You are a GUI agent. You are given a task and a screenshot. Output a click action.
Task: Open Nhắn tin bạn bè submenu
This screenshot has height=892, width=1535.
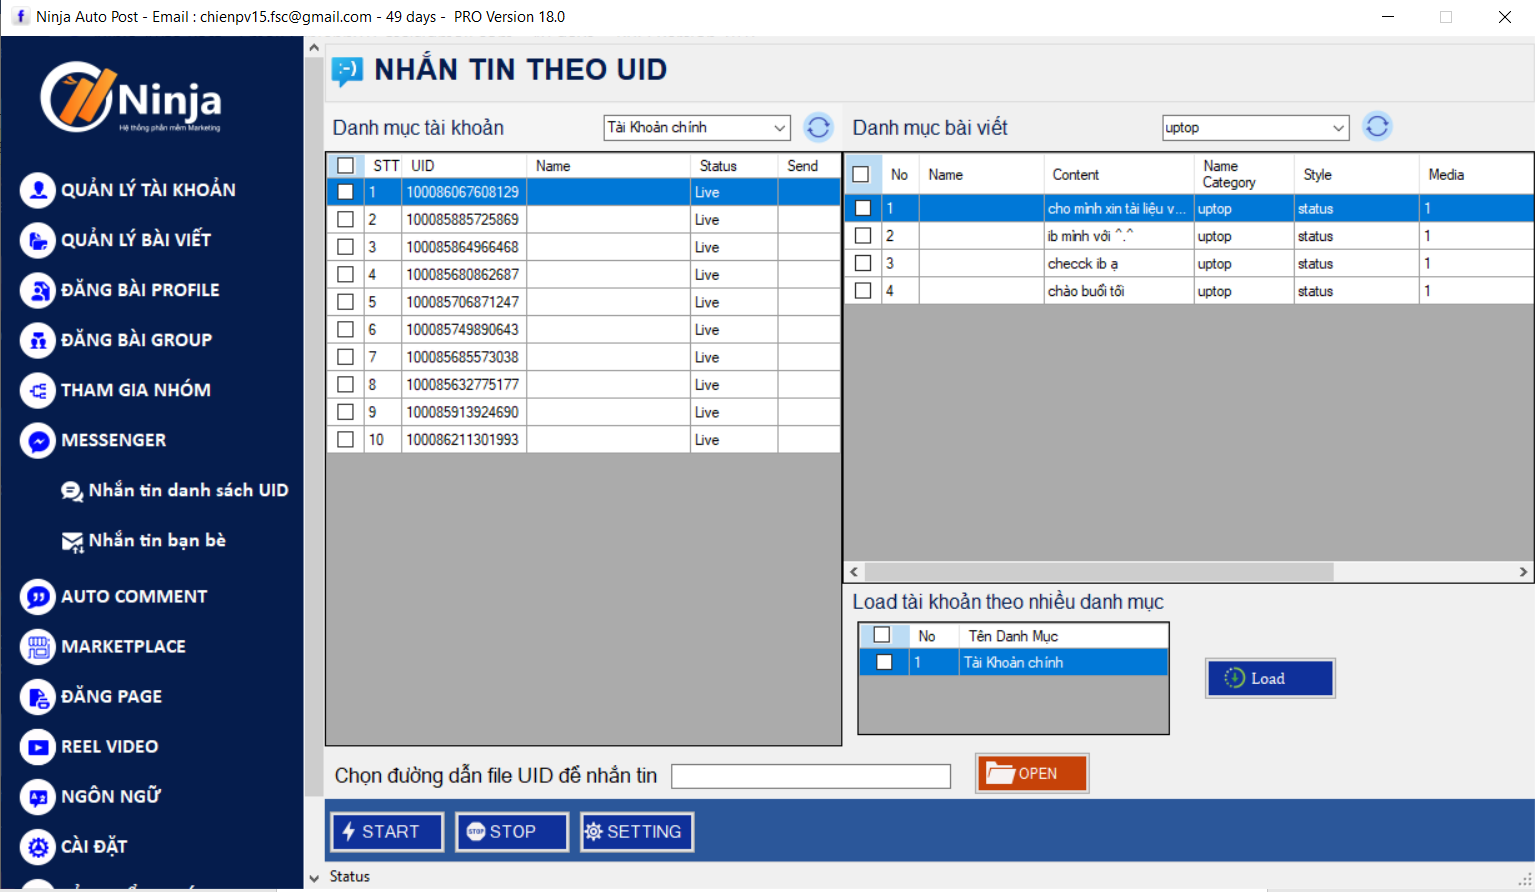click(x=157, y=540)
